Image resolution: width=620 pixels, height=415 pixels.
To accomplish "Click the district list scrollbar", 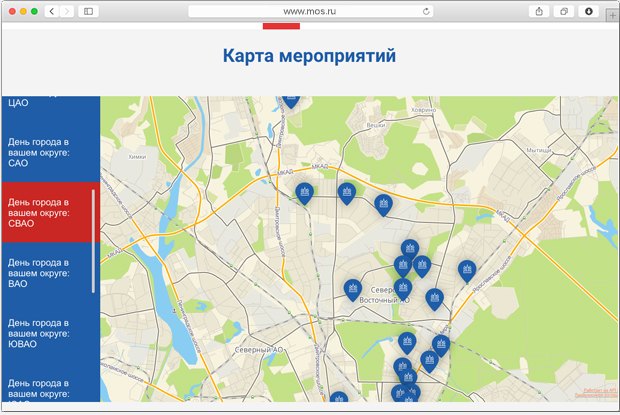I will [x=94, y=240].
